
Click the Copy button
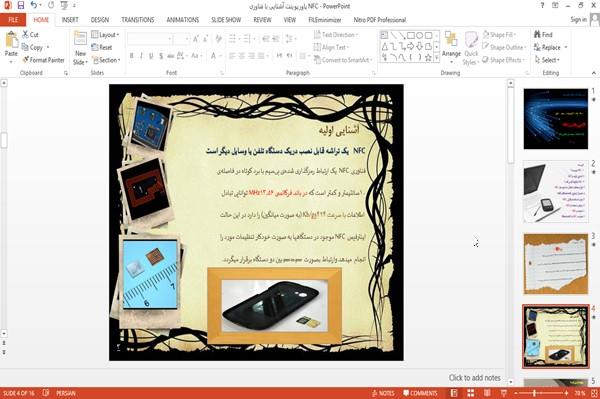click(x=32, y=47)
